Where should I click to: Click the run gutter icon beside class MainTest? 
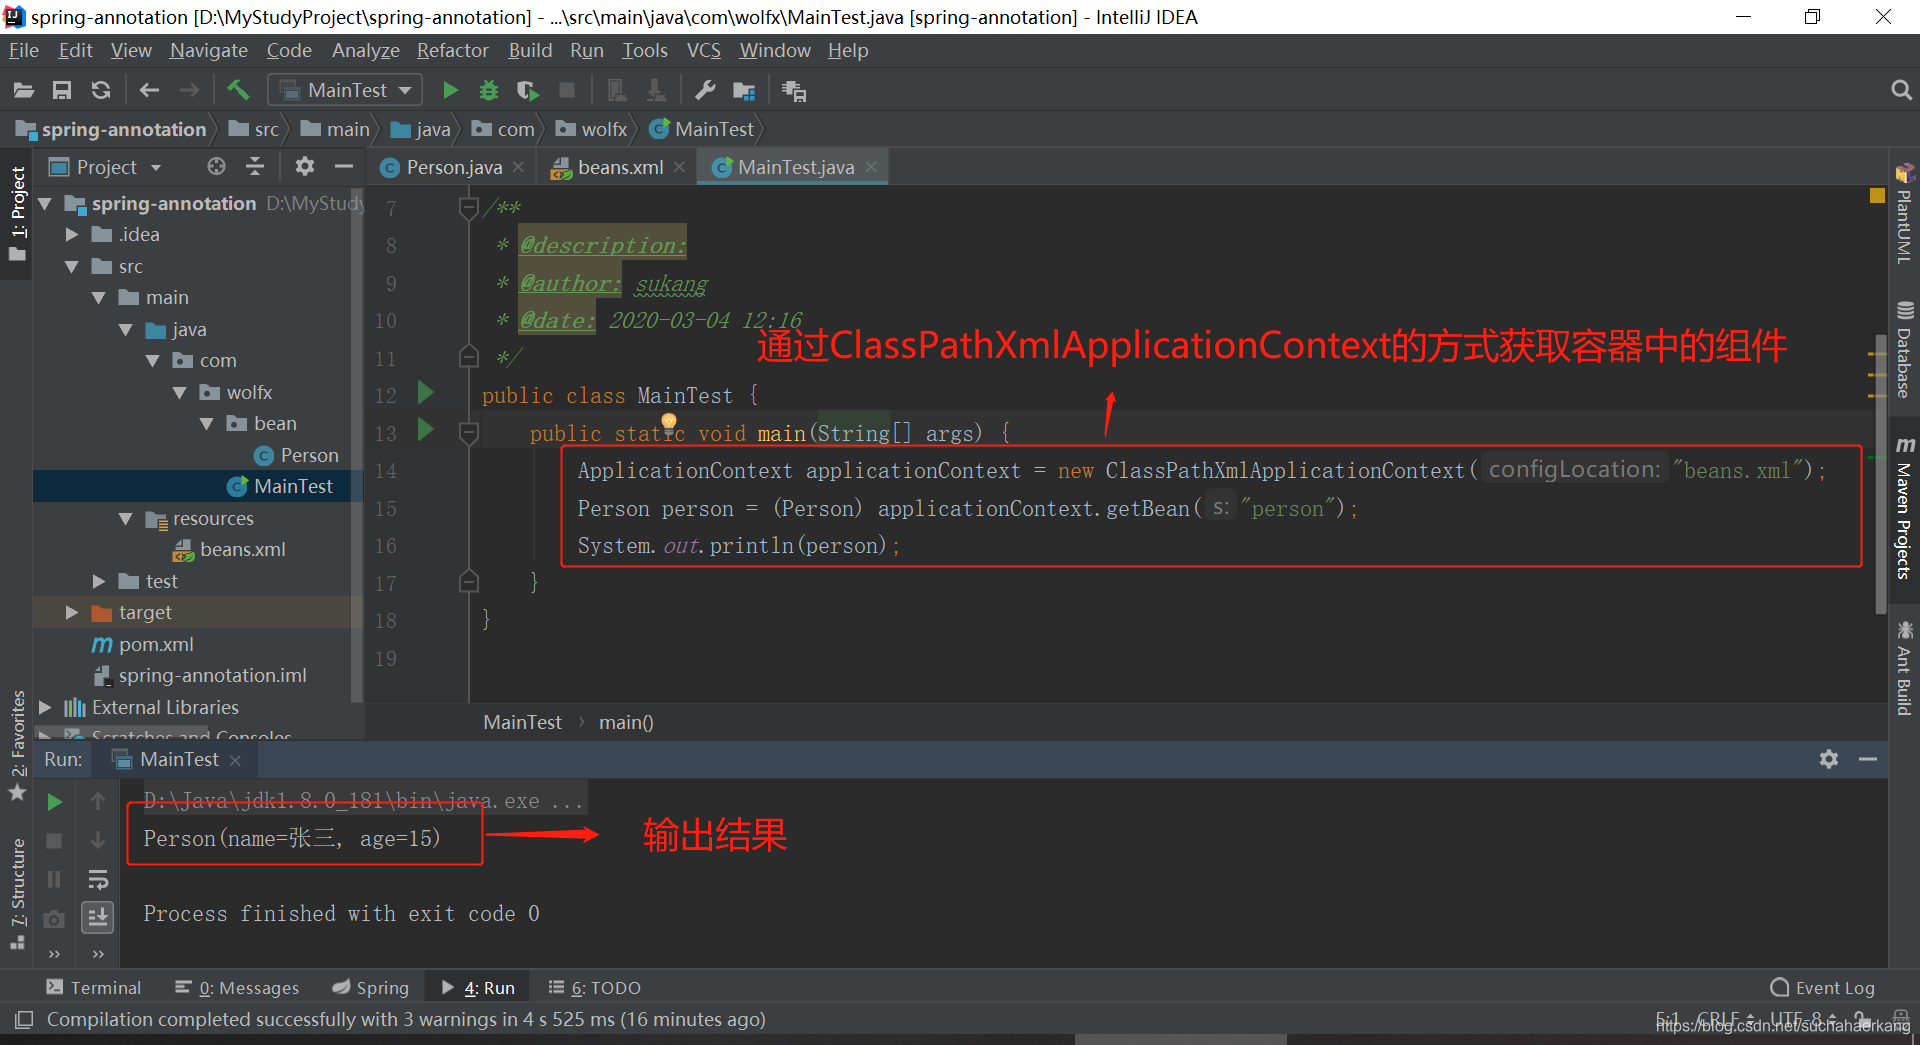click(x=425, y=392)
